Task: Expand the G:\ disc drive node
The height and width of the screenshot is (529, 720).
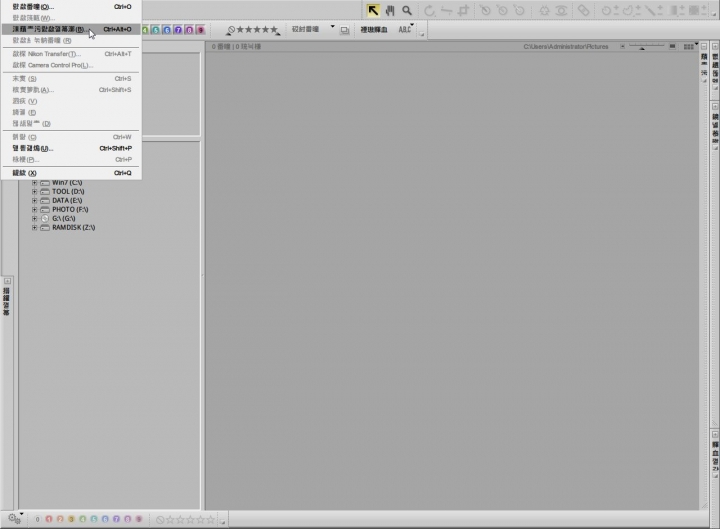Action: click(x=34, y=219)
